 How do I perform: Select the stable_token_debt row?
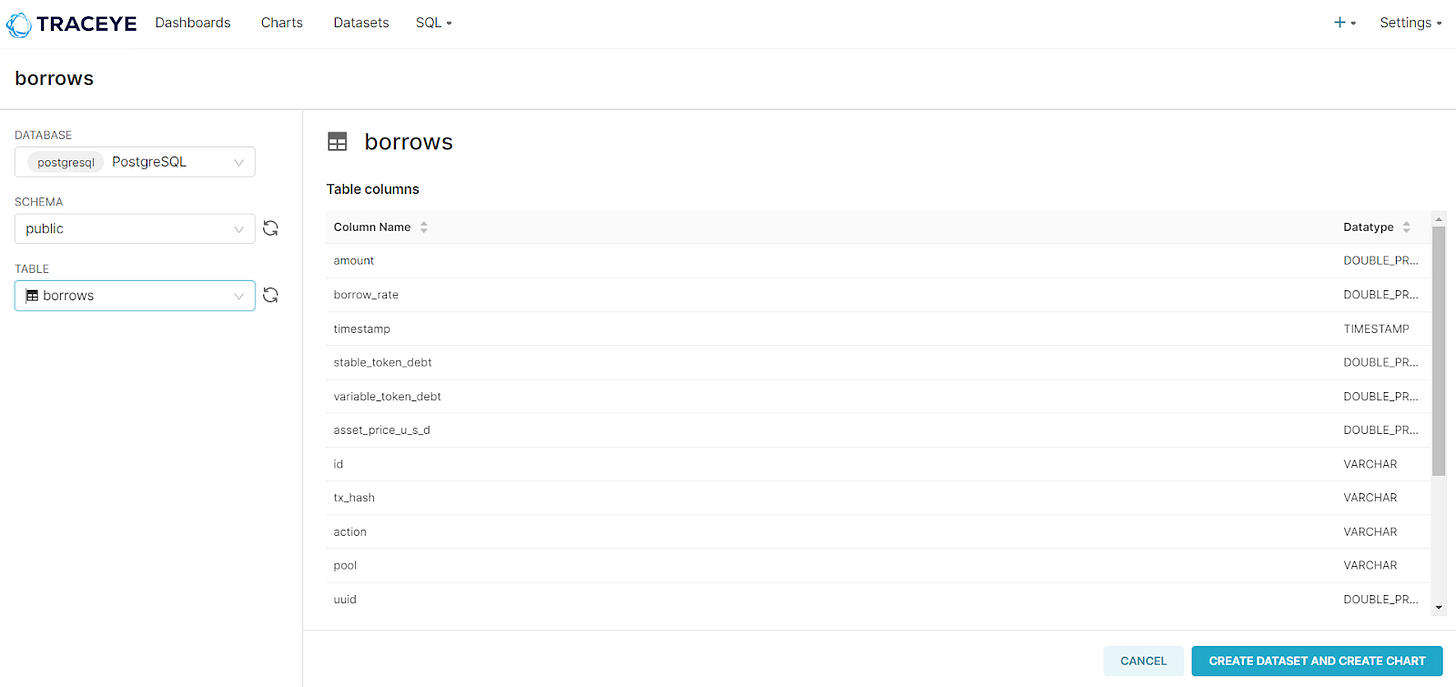coord(879,363)
